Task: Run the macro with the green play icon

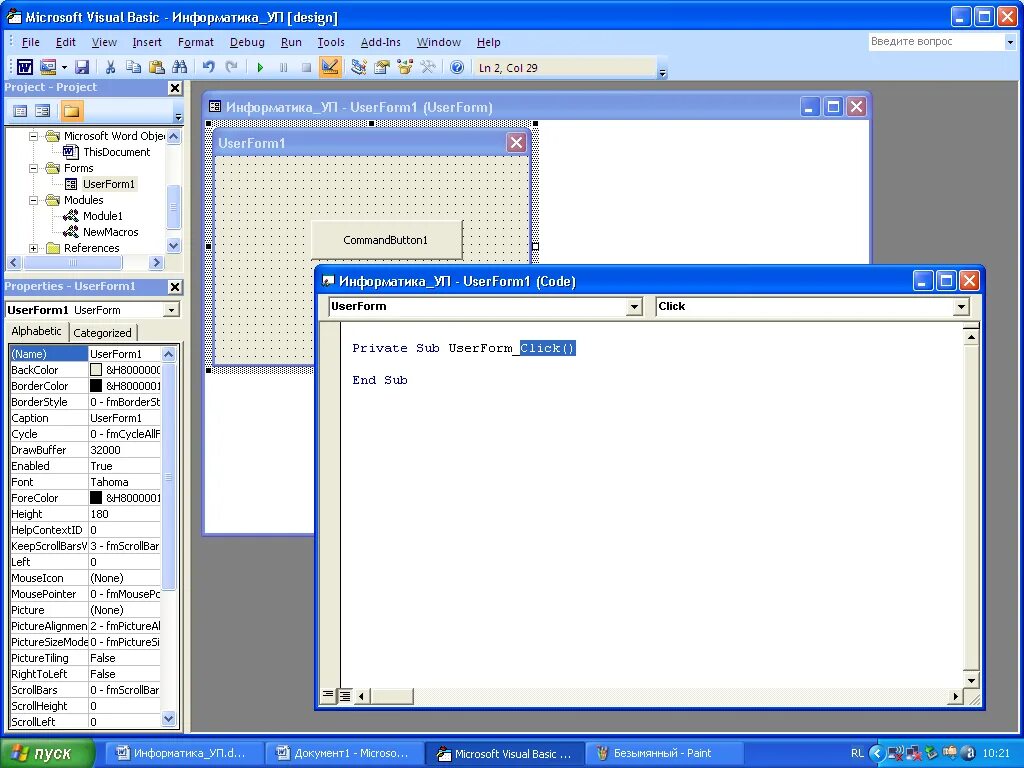Action: pyautogui.click(x=260, y=67)
